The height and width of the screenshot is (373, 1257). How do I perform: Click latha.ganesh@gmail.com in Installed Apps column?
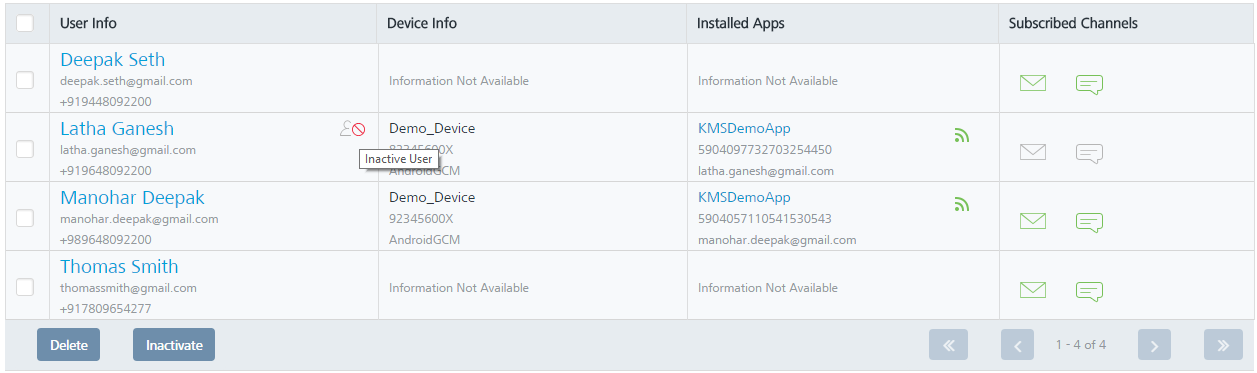pyautogui.click(x=766, y=171)
